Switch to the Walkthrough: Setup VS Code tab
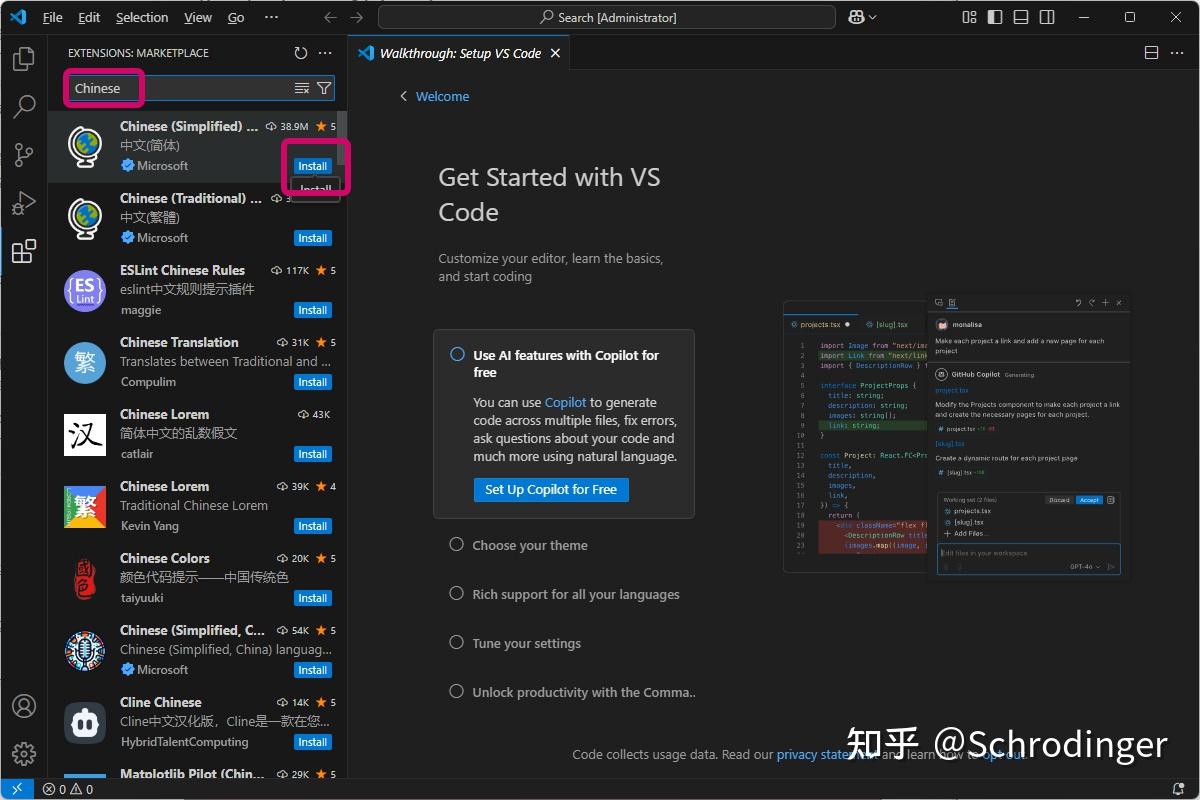1200x800 pixels. pos(458,54)
